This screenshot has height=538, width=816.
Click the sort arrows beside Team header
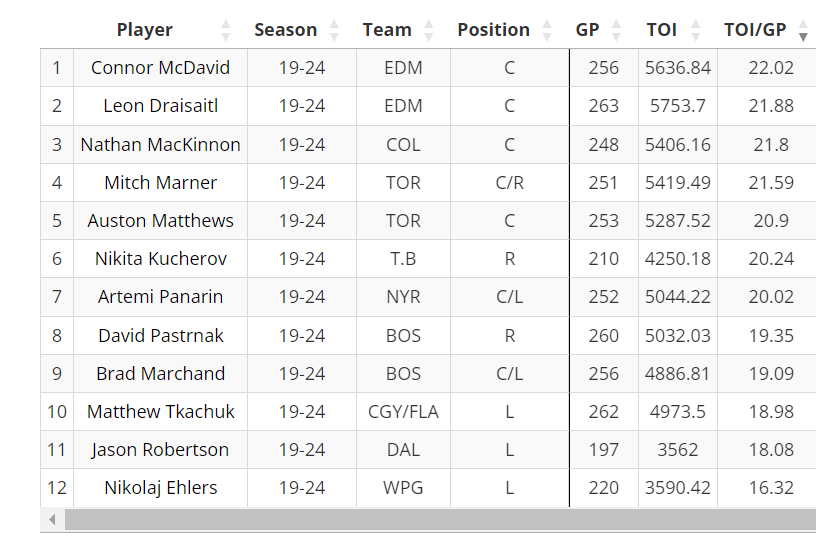(x=429, y=30)
